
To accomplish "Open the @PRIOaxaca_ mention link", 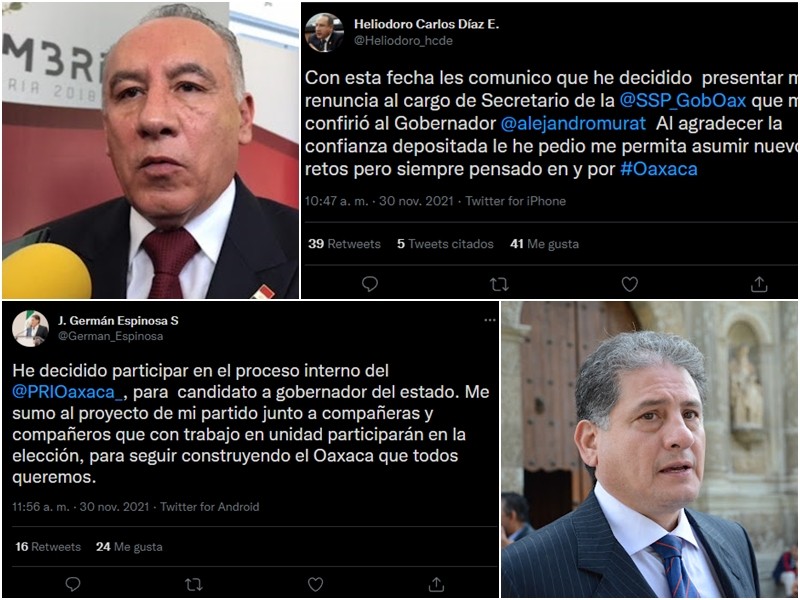I will tap(68, 392).
